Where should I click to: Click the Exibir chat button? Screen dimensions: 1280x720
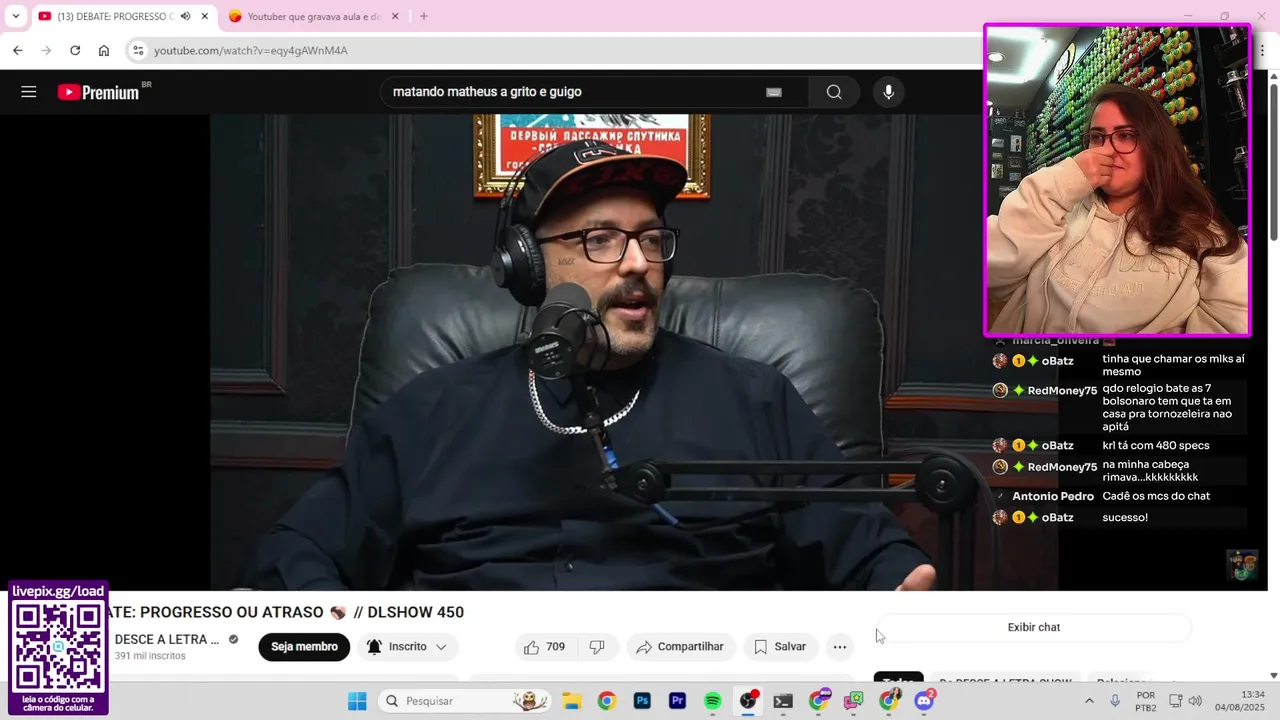tap(1033, 627)
